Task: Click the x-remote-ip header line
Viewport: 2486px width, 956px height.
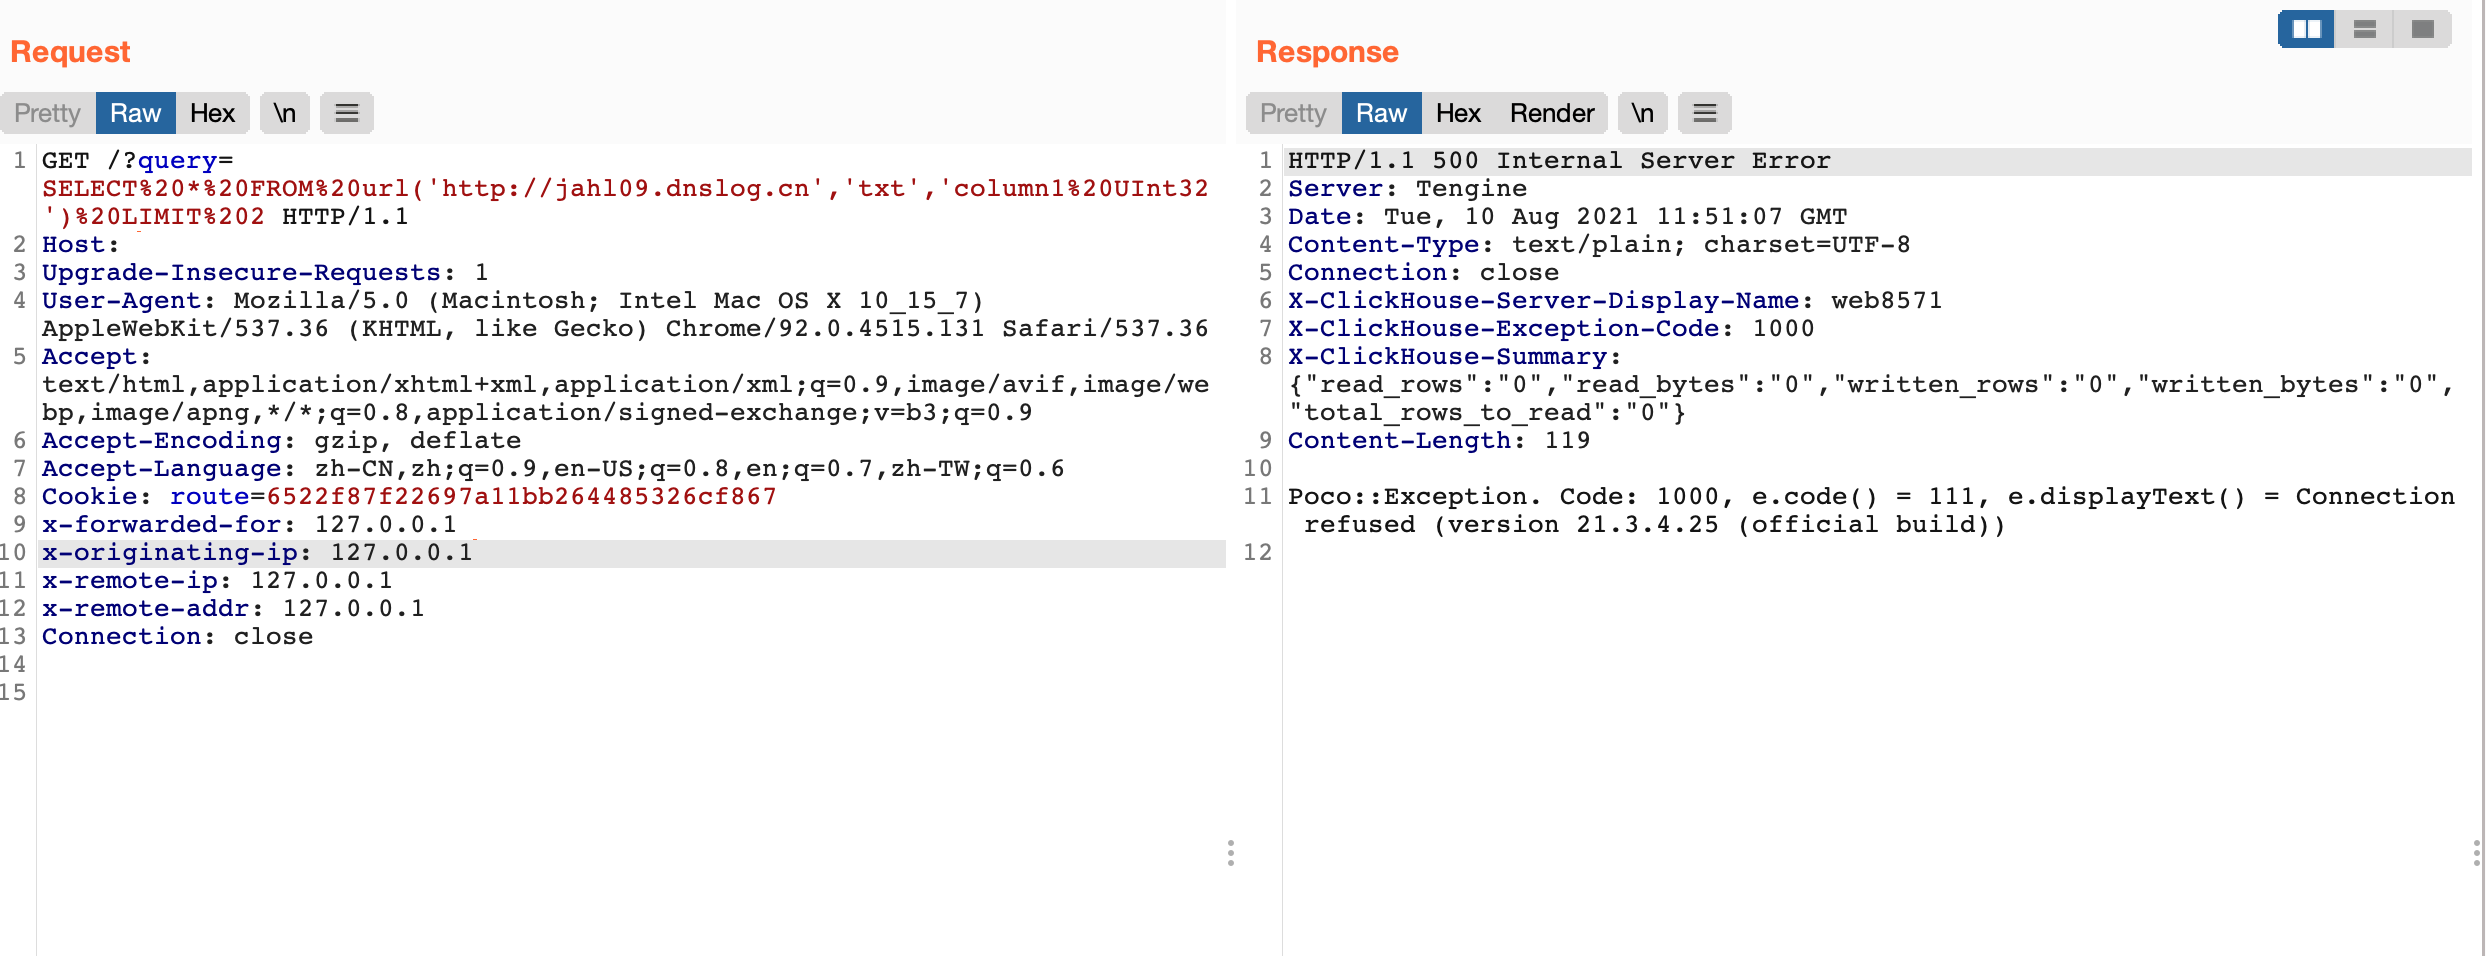Action: 217,581
